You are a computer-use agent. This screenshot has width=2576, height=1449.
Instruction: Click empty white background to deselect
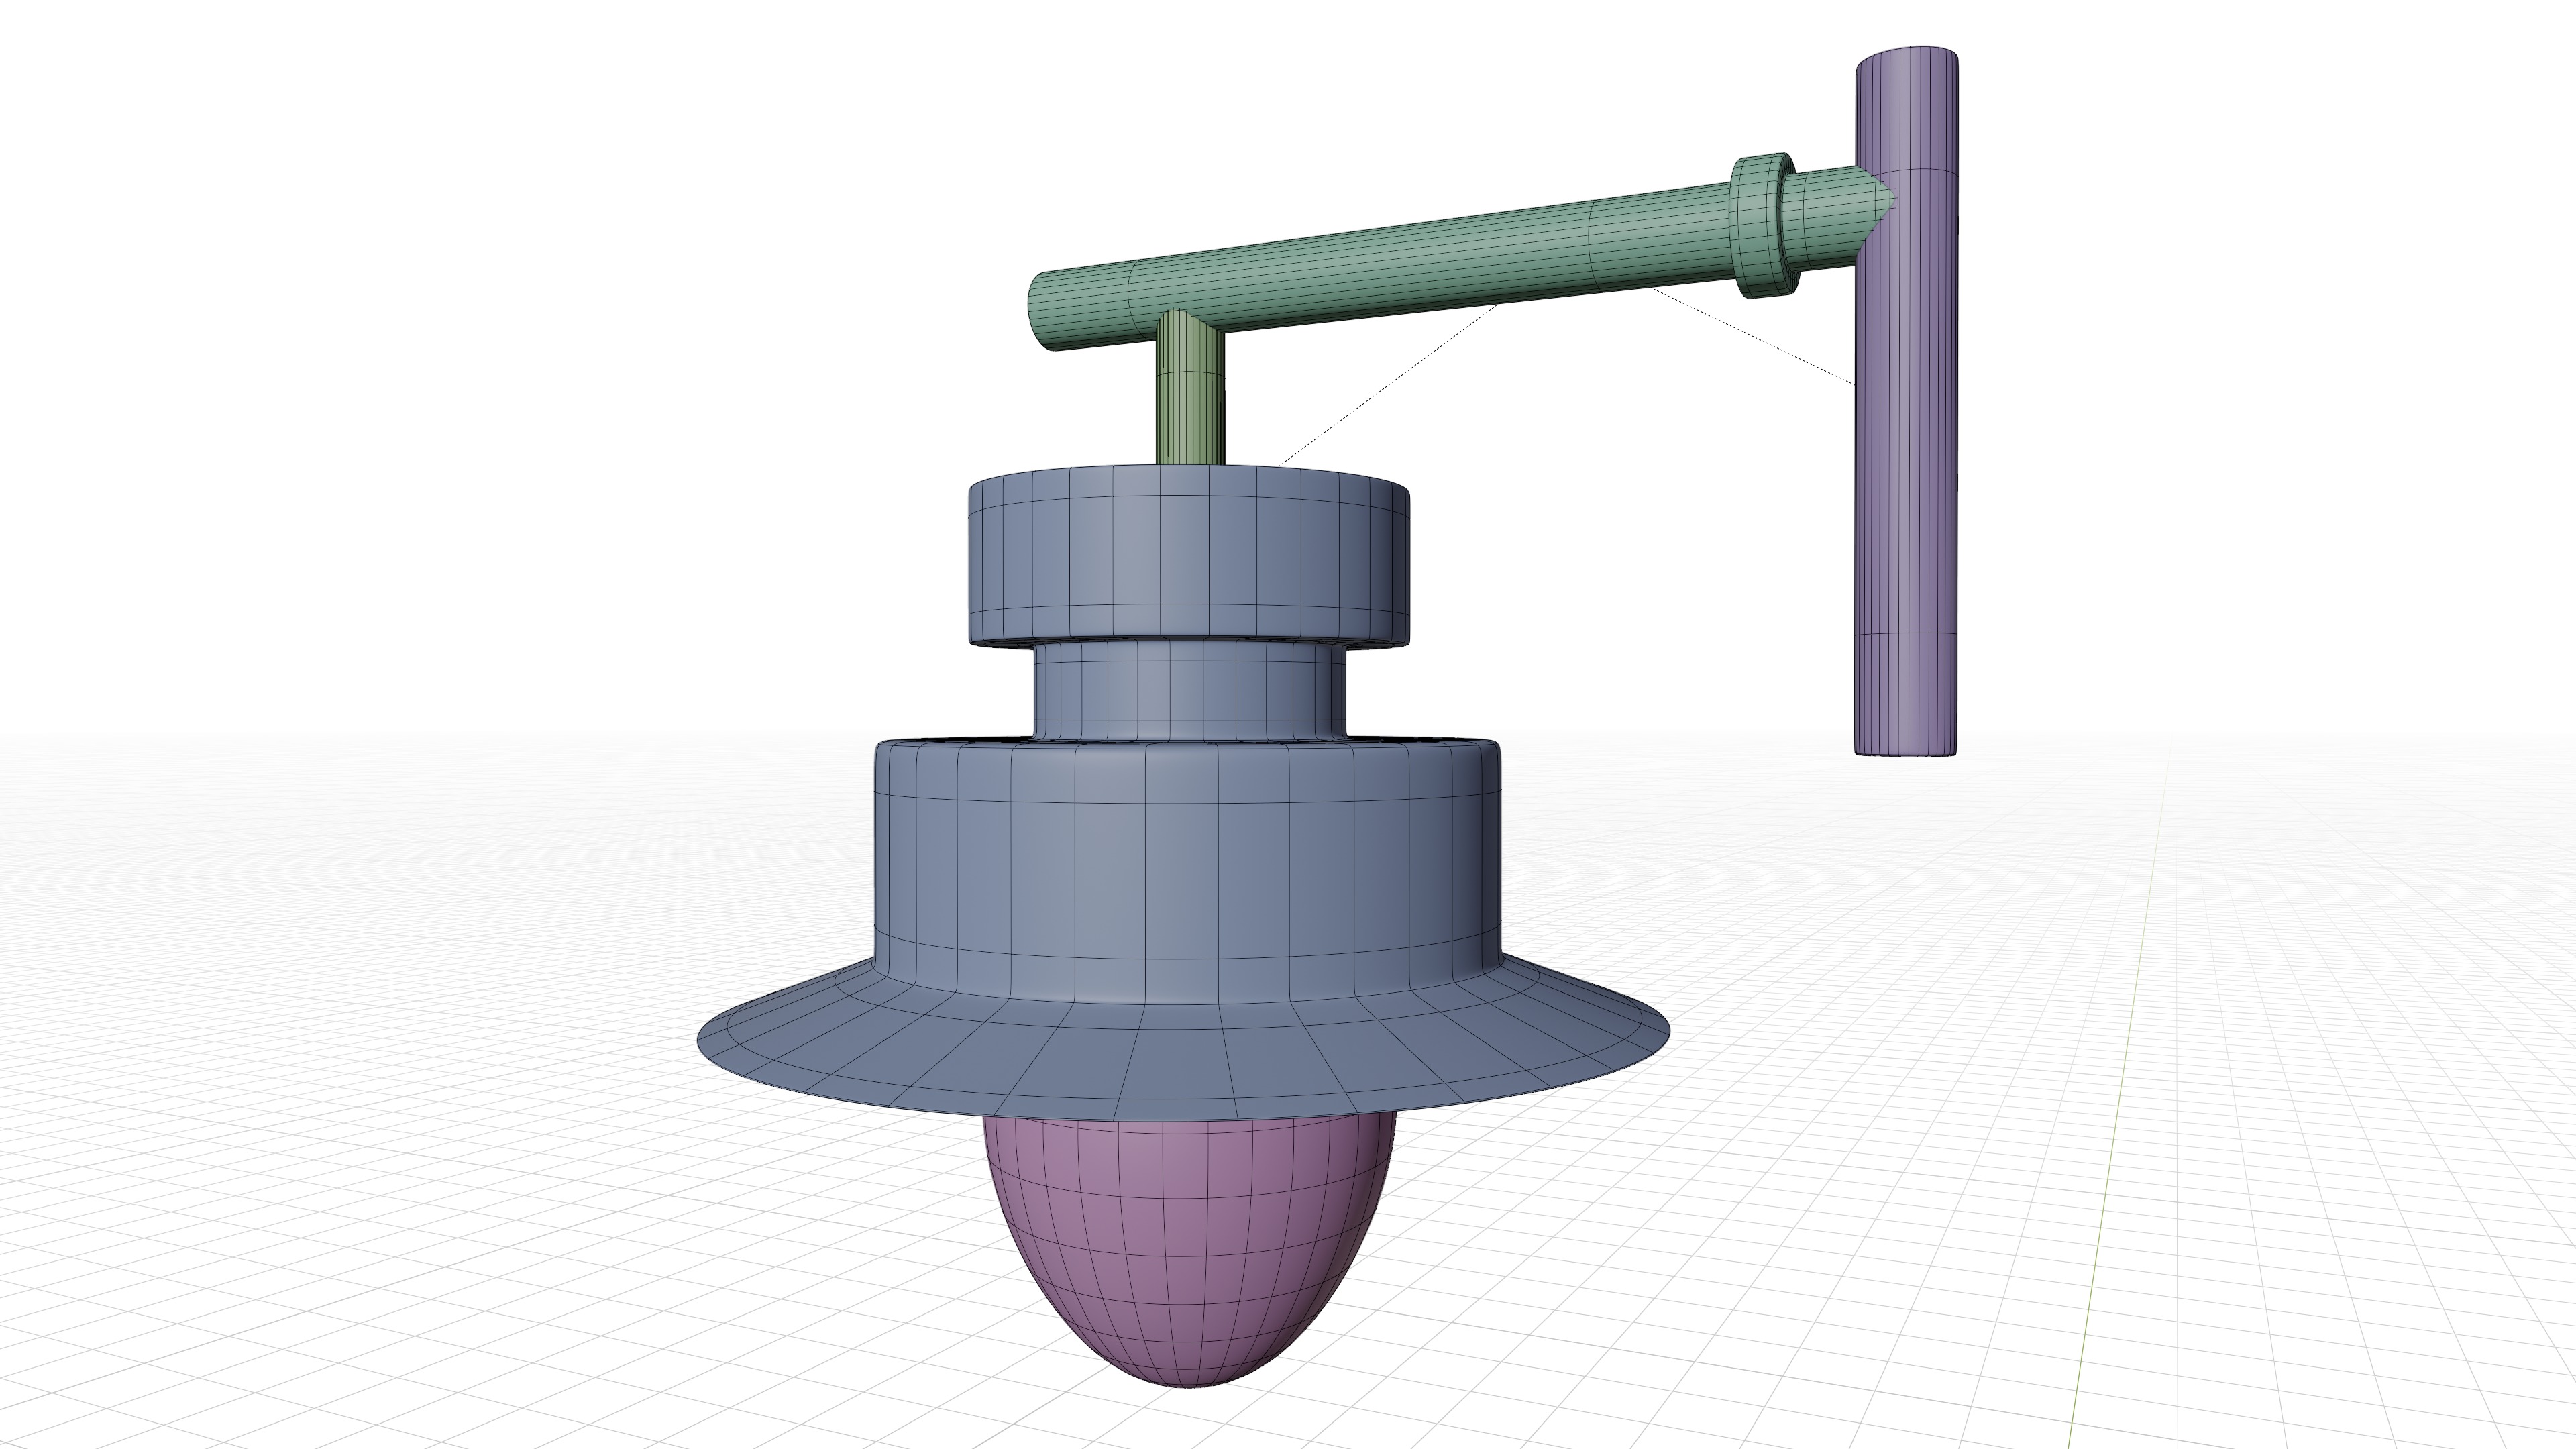400,300
